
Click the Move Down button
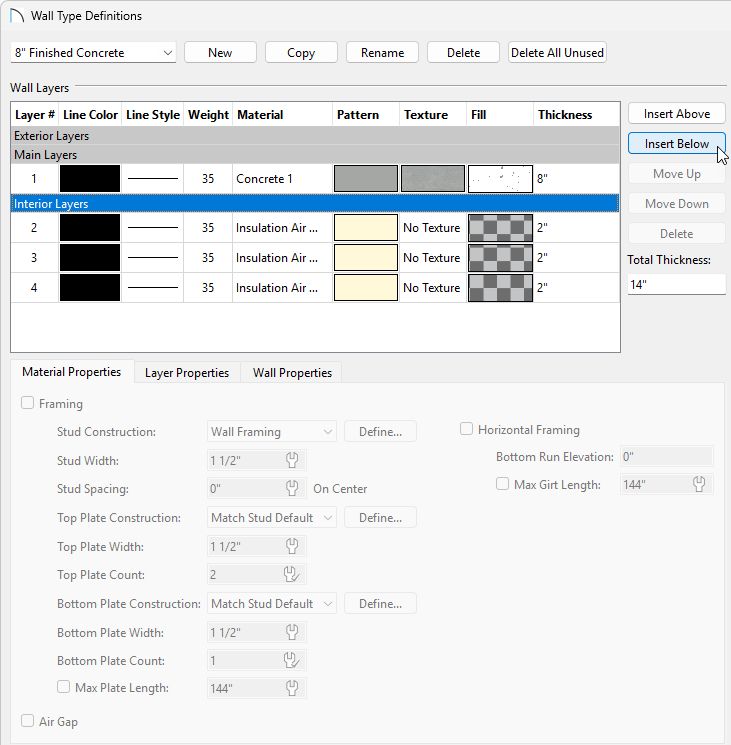coord(677,203)
